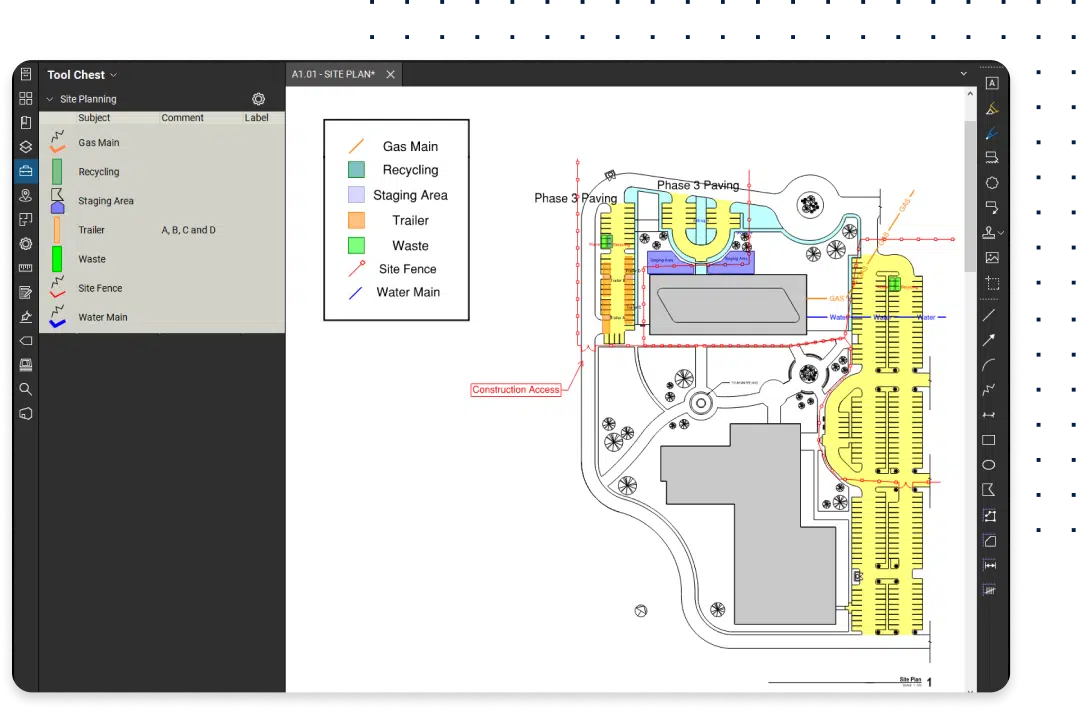Select the Image insert tool
1076x711 pixels.
tap(992, 258)
